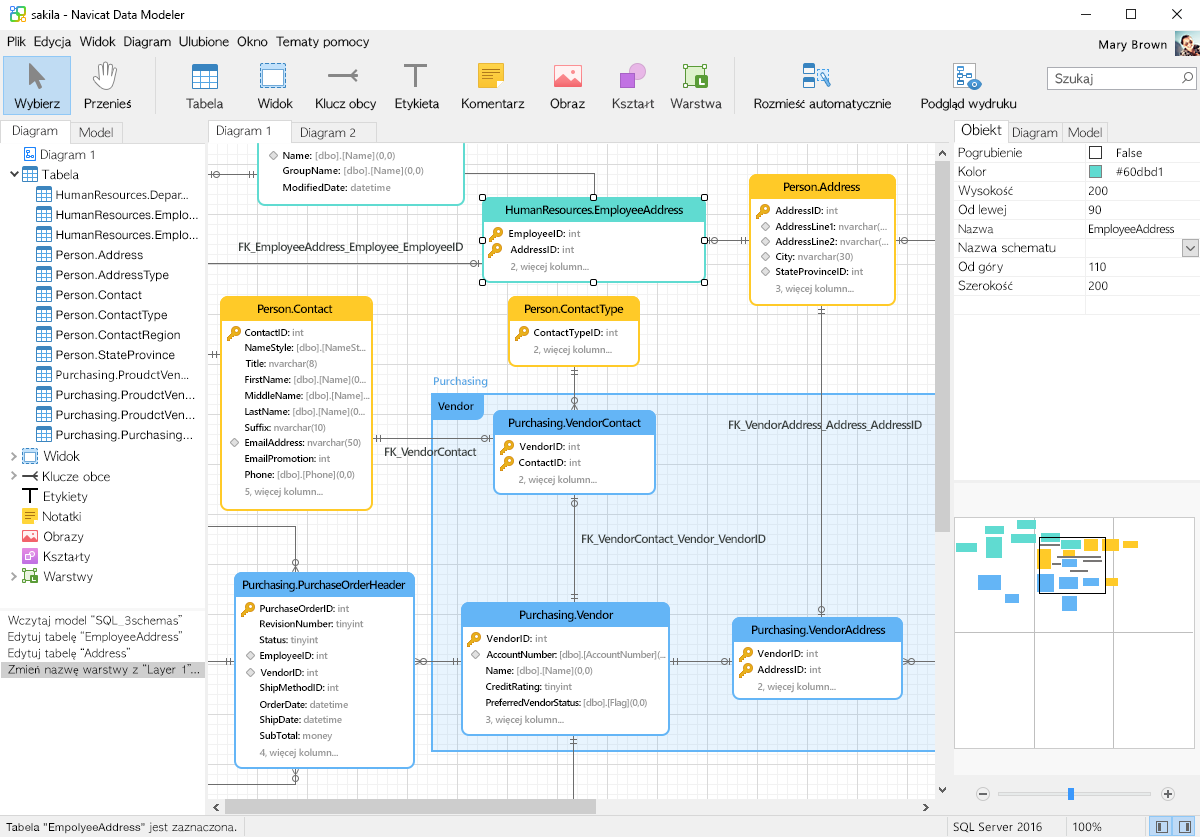Choose the Klucz obcy foreign key tool
The width and height of the screenshot is (1200, 837).
click(x=344, y=85)
